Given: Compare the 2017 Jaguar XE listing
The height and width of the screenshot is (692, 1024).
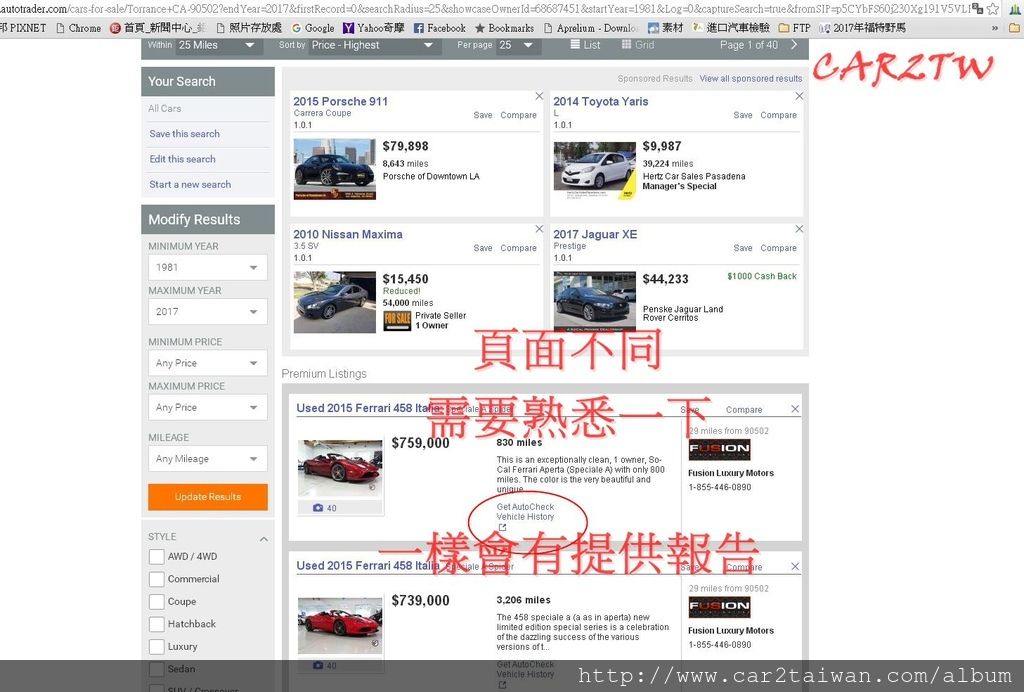Looking at the screenshot, I should pos(778,248).
